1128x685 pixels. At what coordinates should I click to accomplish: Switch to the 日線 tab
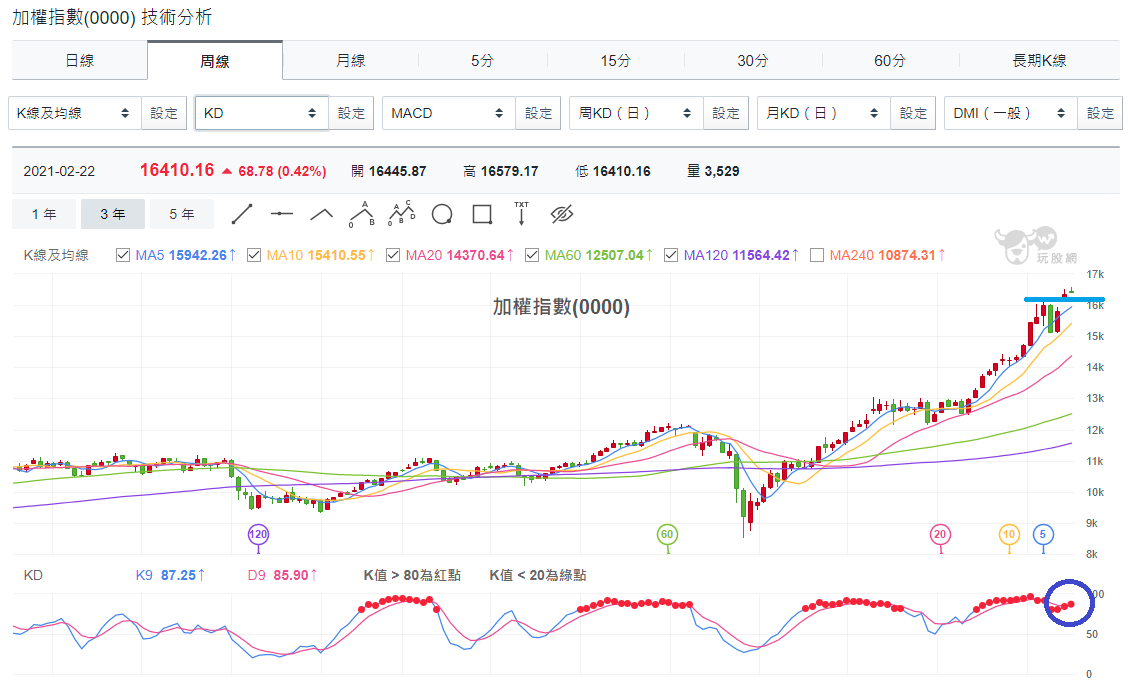pos(79,60)
